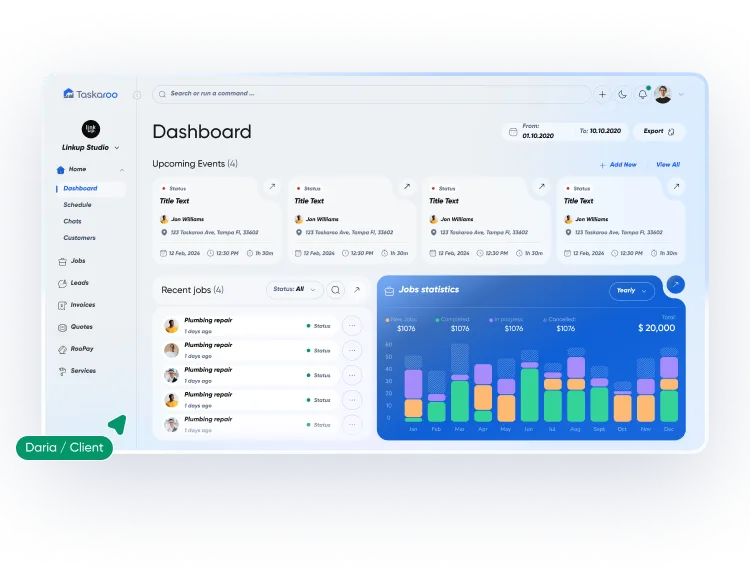Image resolution: width=750 pixels, height=581 pixels.
Task: Open options for third Plumbing repair job
Action: tap(352, 375)
